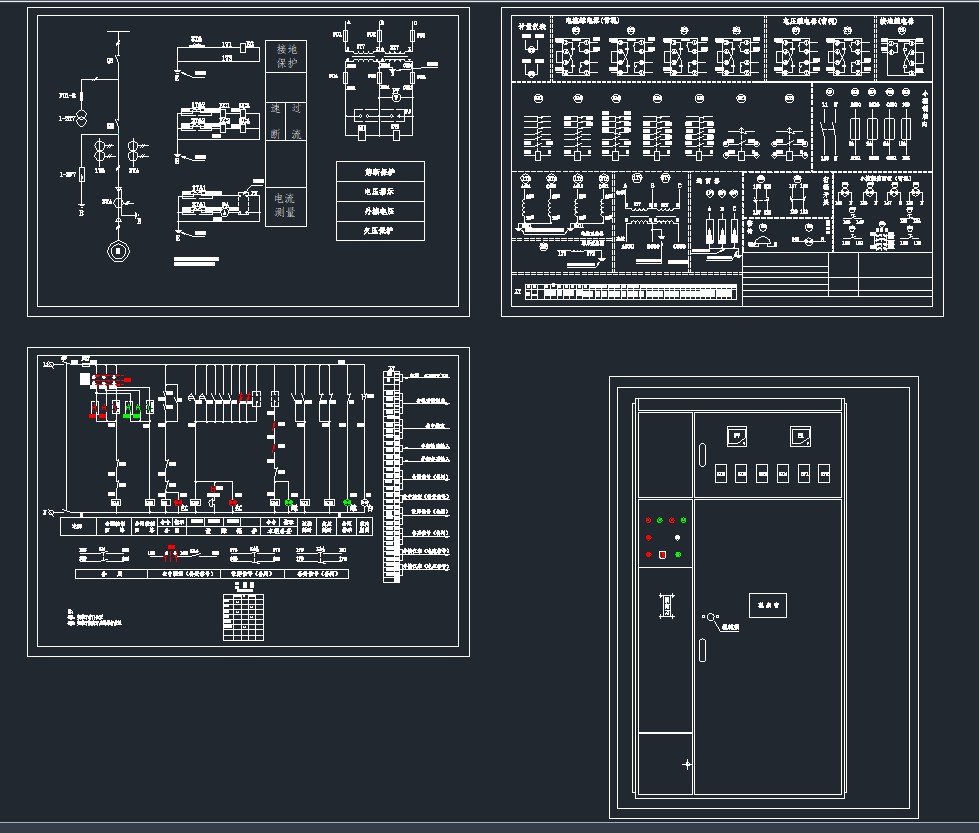979x833 pixels.
Task: Select the right meter on cabinet top panel
Action: (799, 436)
